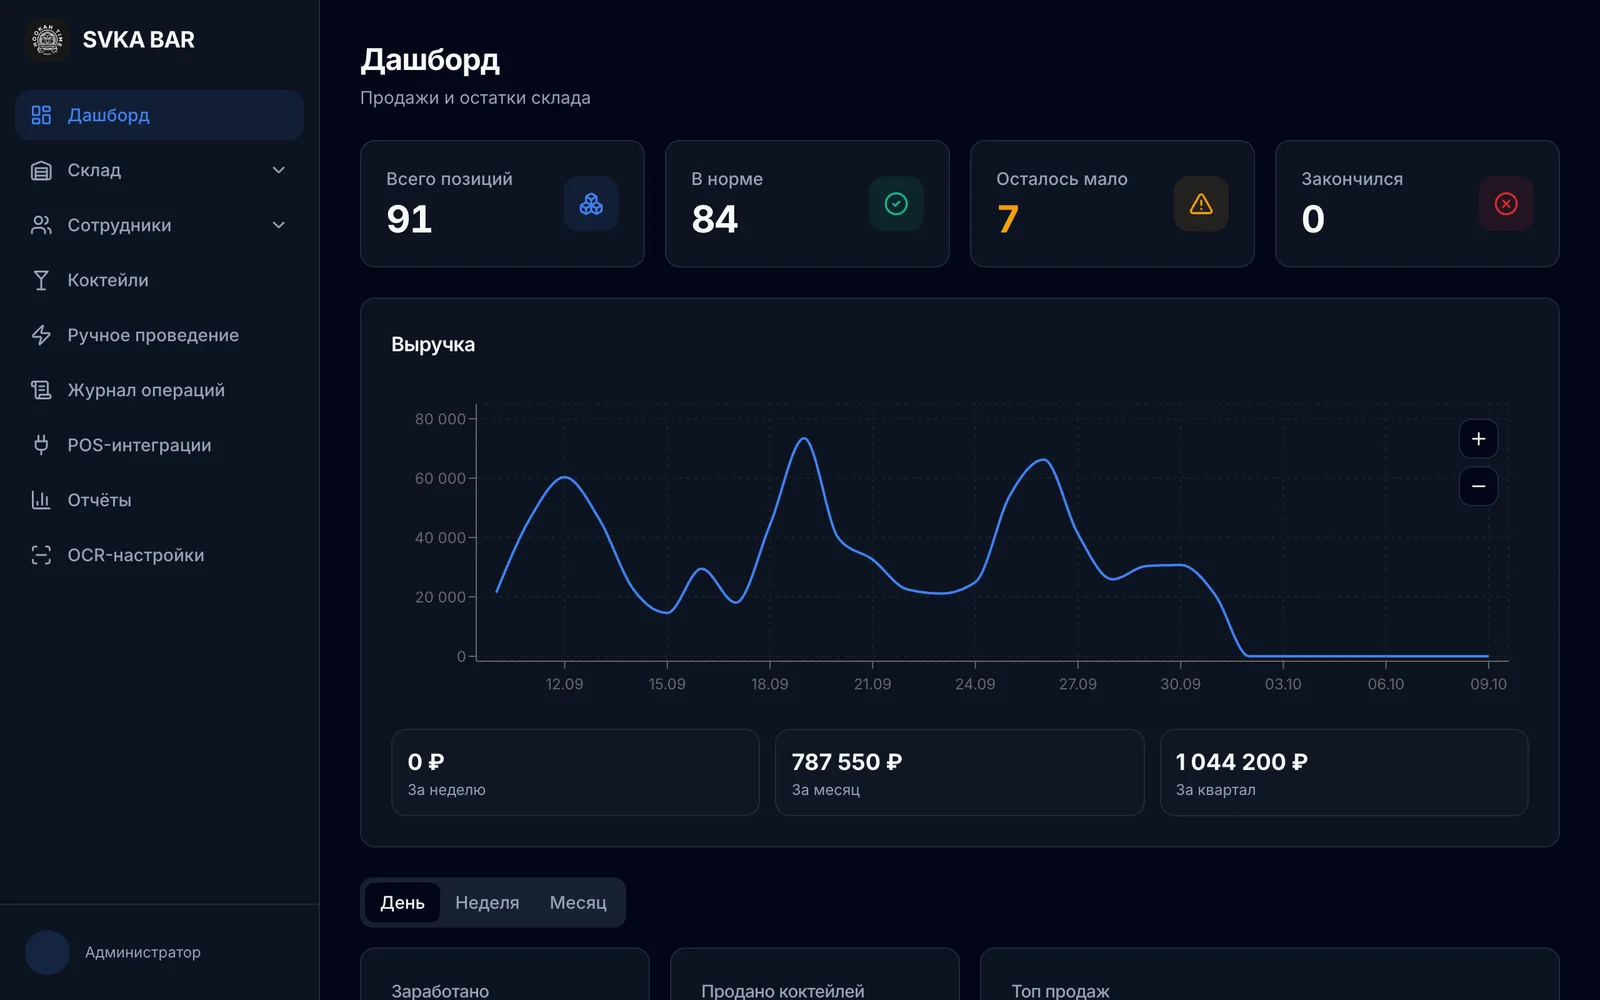
Task: Click the OCR-настройки scan icon
Action: pos(41,555)
